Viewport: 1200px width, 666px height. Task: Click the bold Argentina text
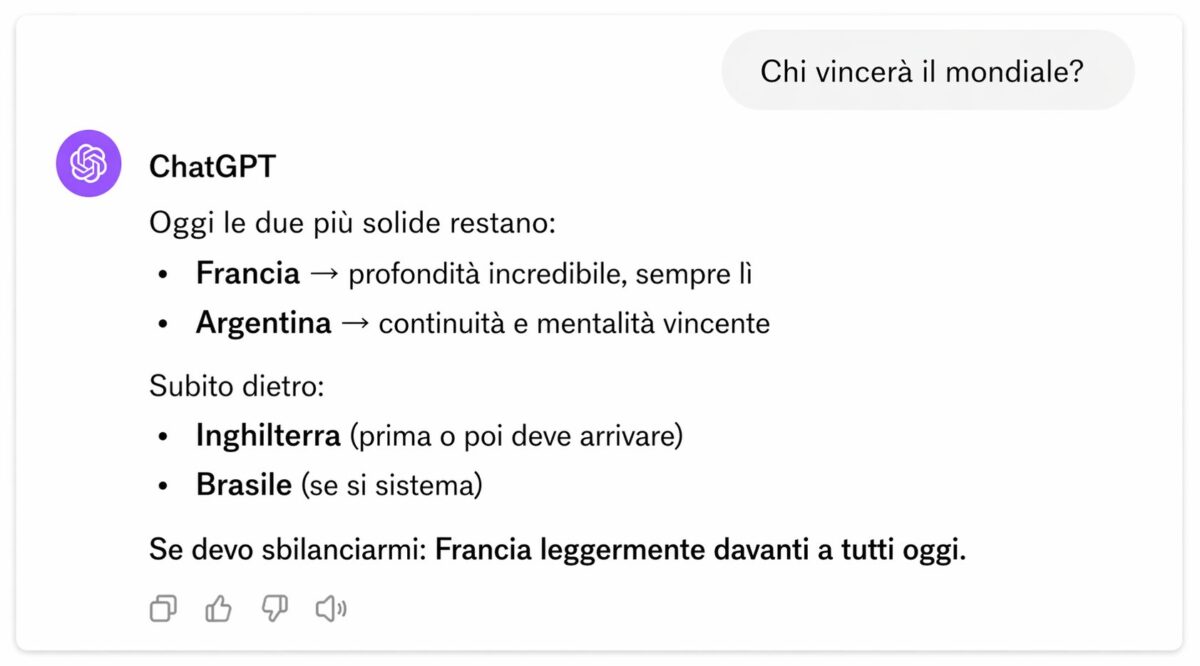click(263, 323)
